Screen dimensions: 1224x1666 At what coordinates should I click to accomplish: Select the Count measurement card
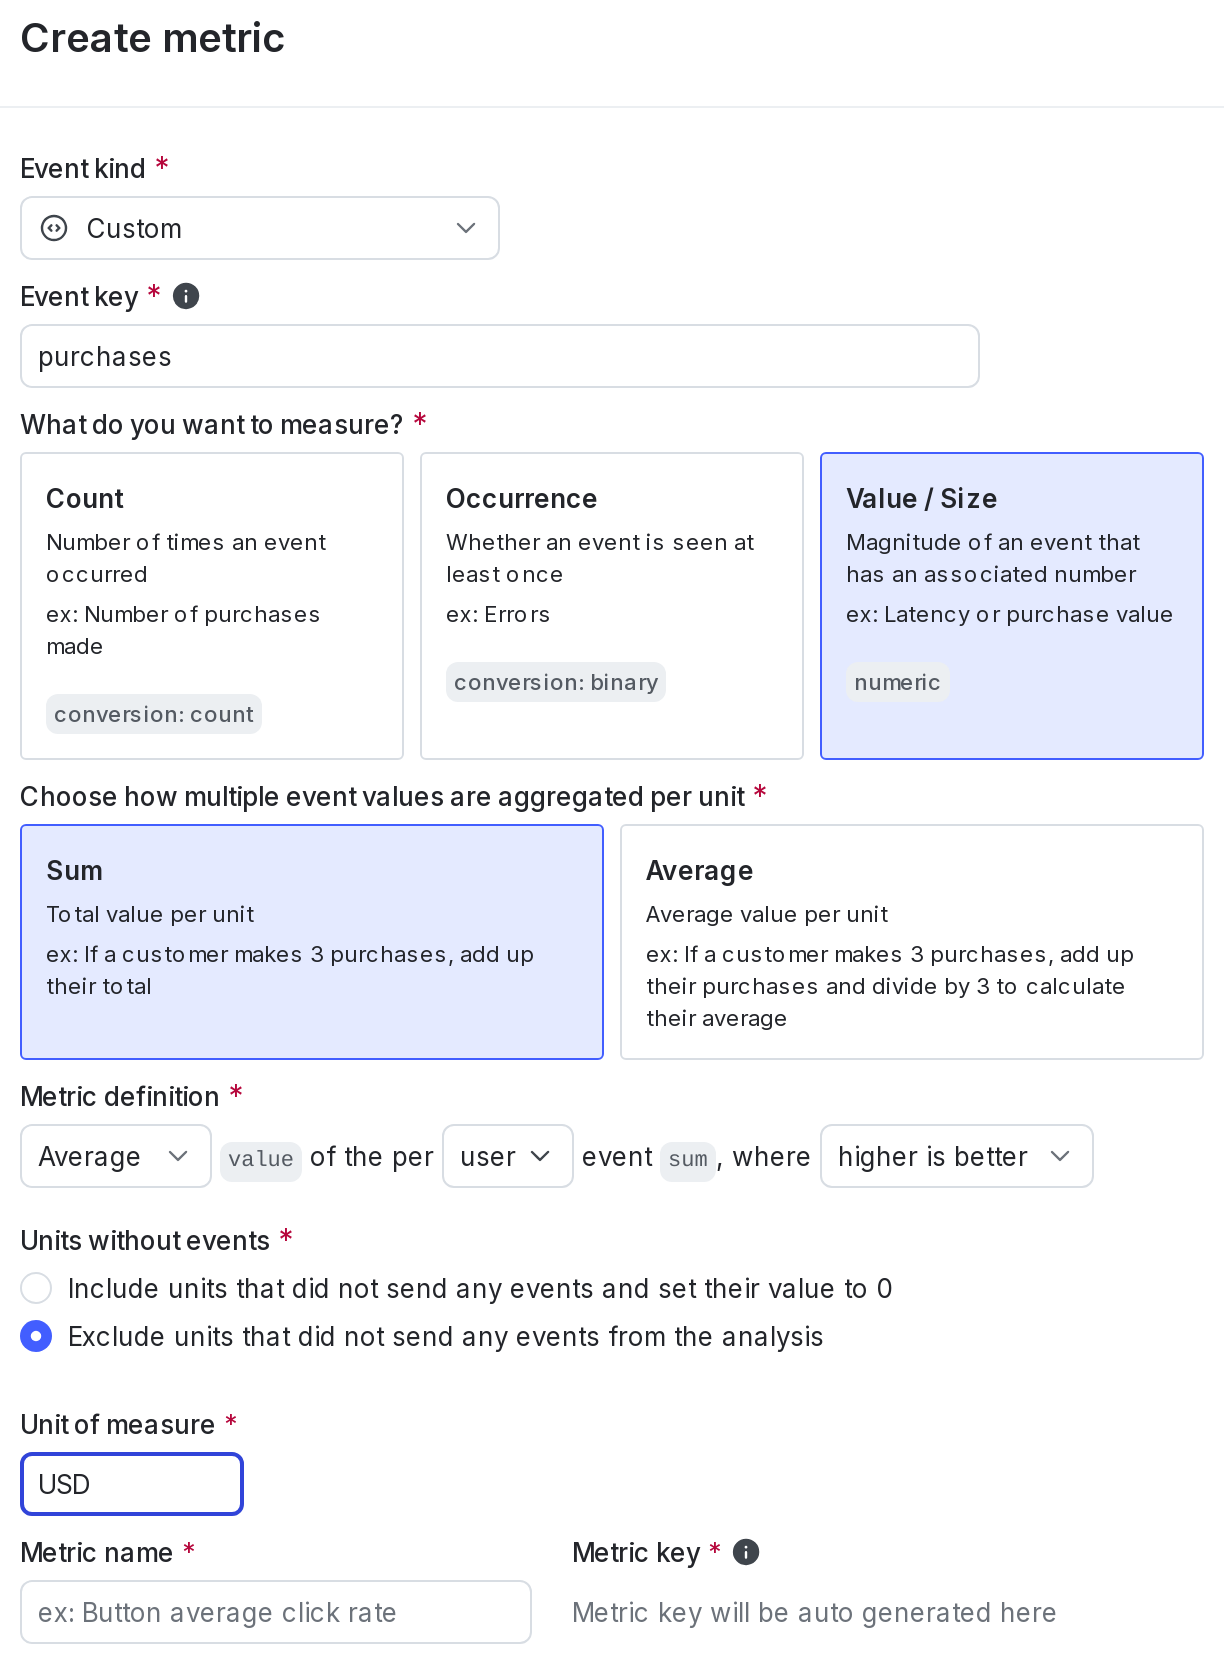212,605
